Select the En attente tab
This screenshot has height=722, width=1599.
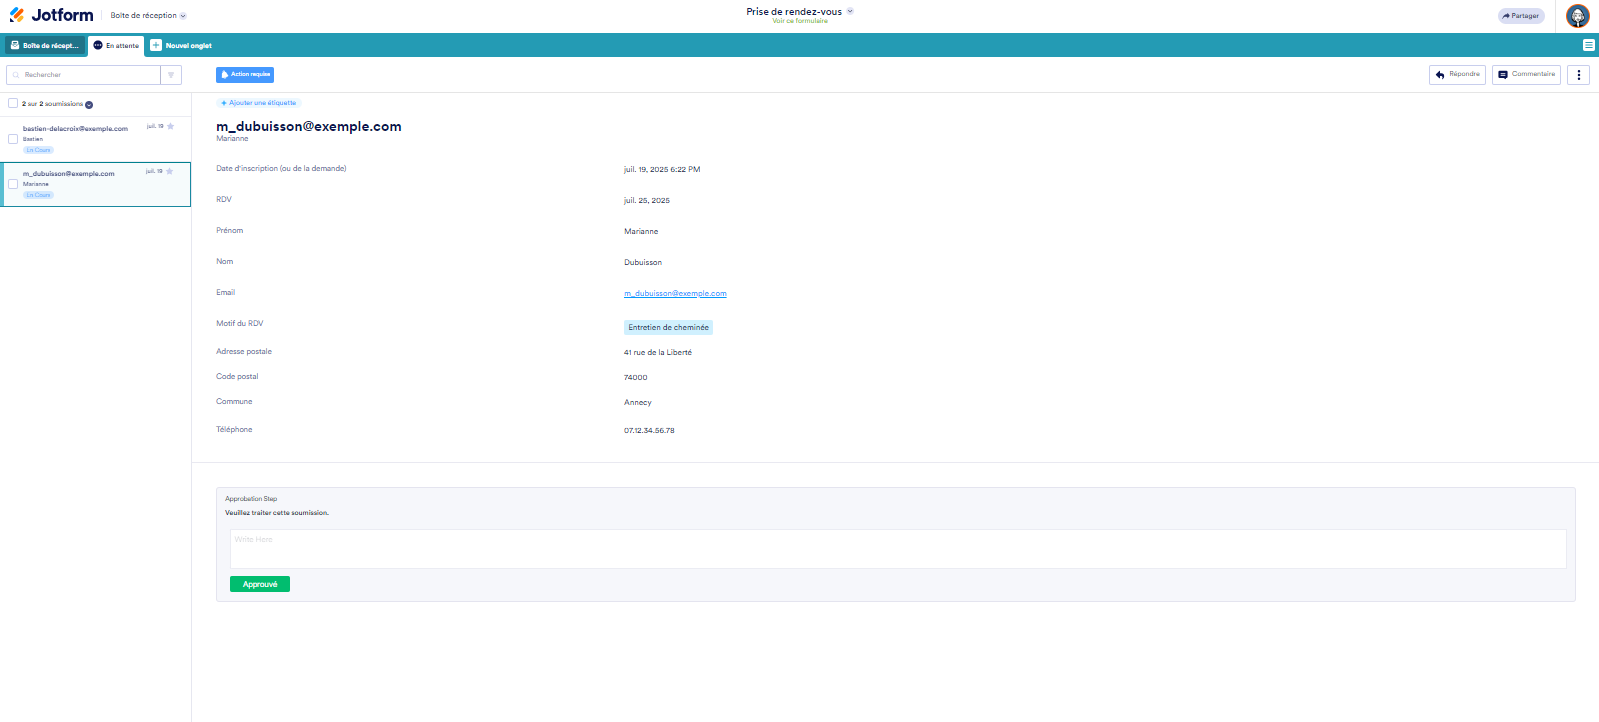pos(116,45)
